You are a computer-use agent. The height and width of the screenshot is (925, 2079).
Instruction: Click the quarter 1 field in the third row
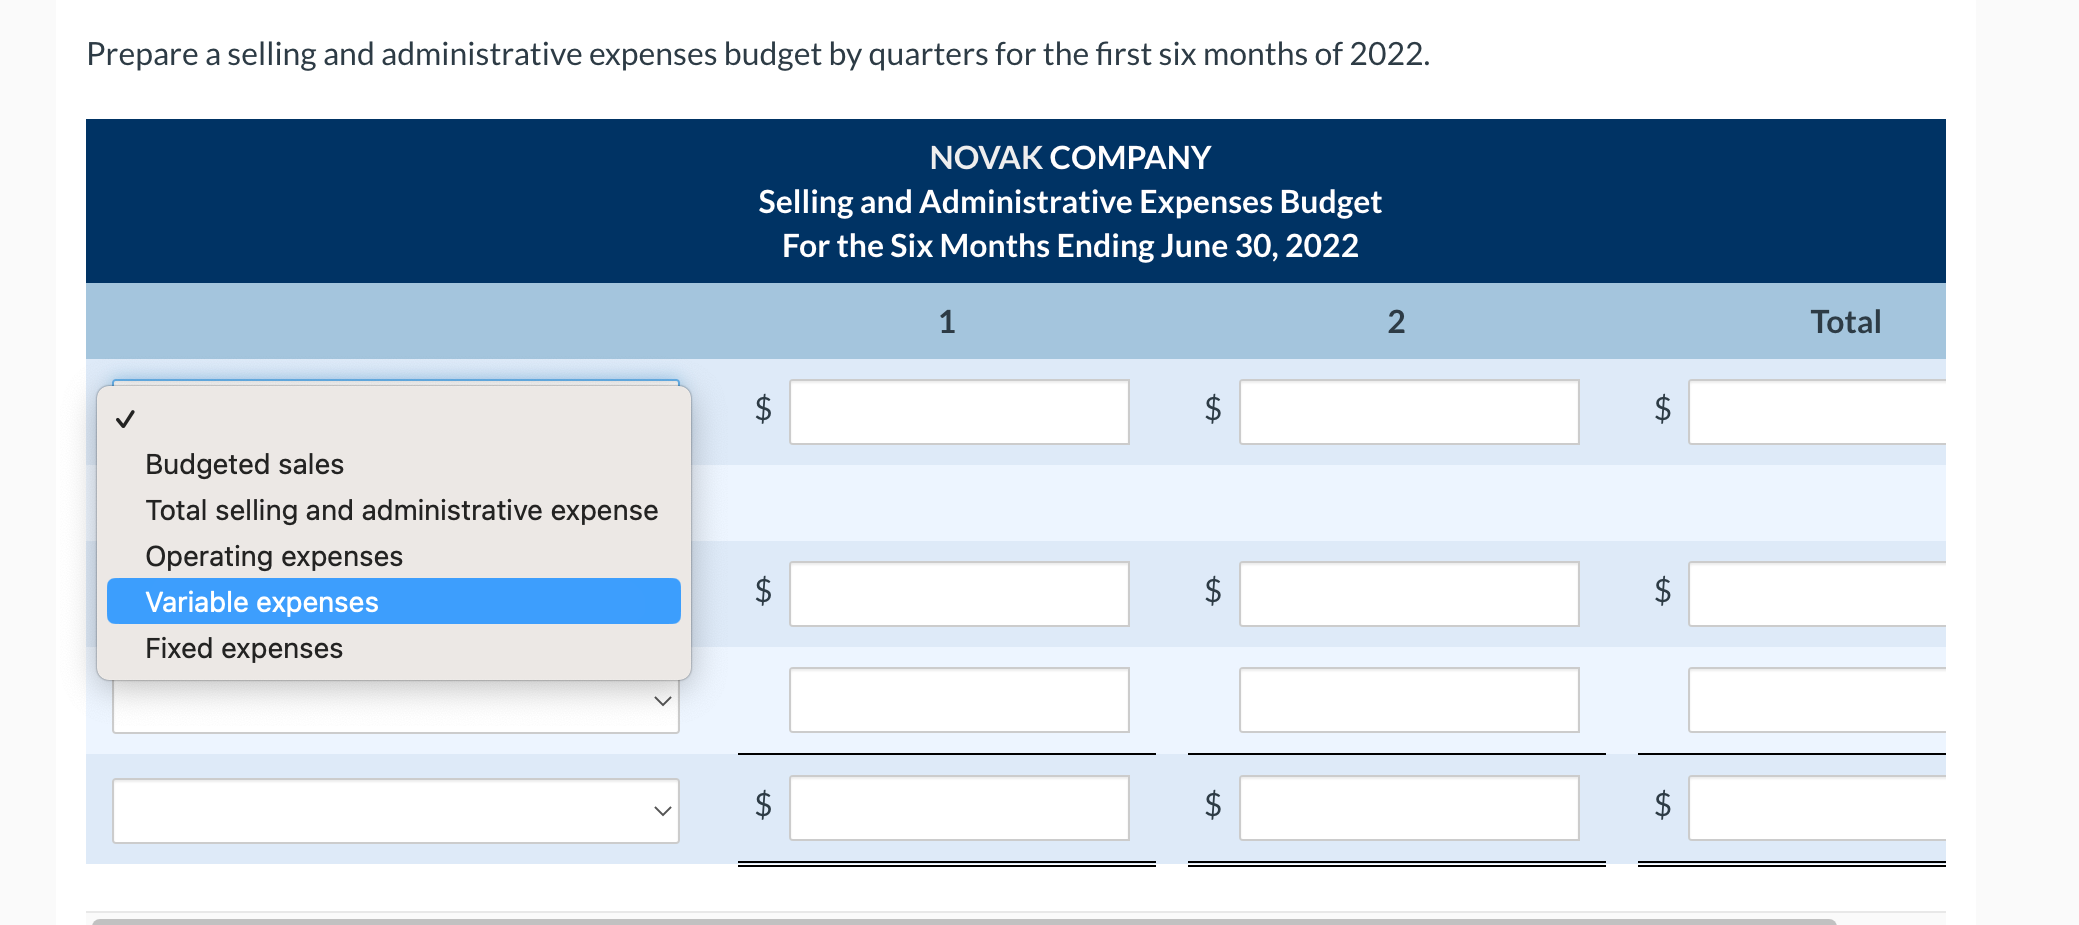[x=958, y=700]
